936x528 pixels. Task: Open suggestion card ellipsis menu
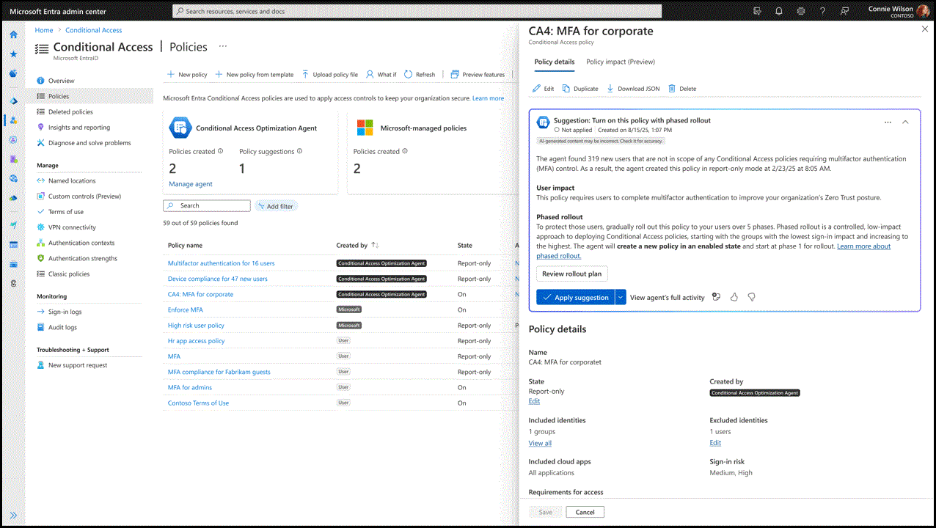[888, 122]
